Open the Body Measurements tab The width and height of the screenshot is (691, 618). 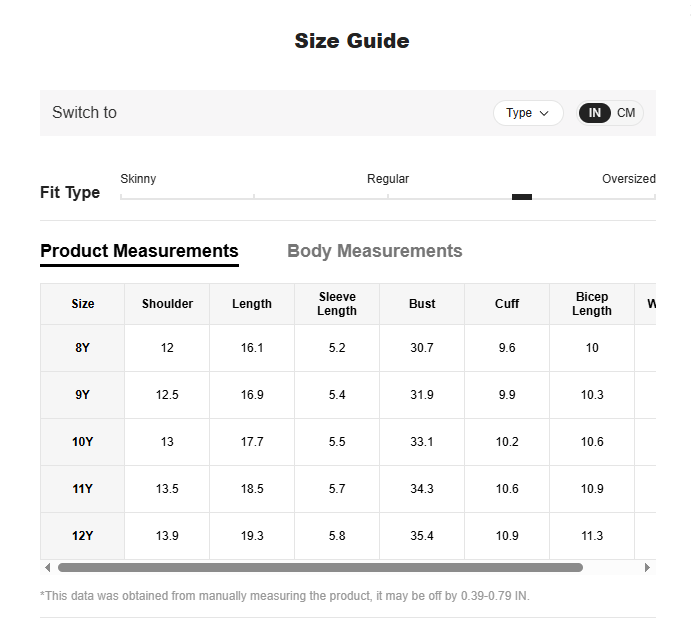pos(375,251)
